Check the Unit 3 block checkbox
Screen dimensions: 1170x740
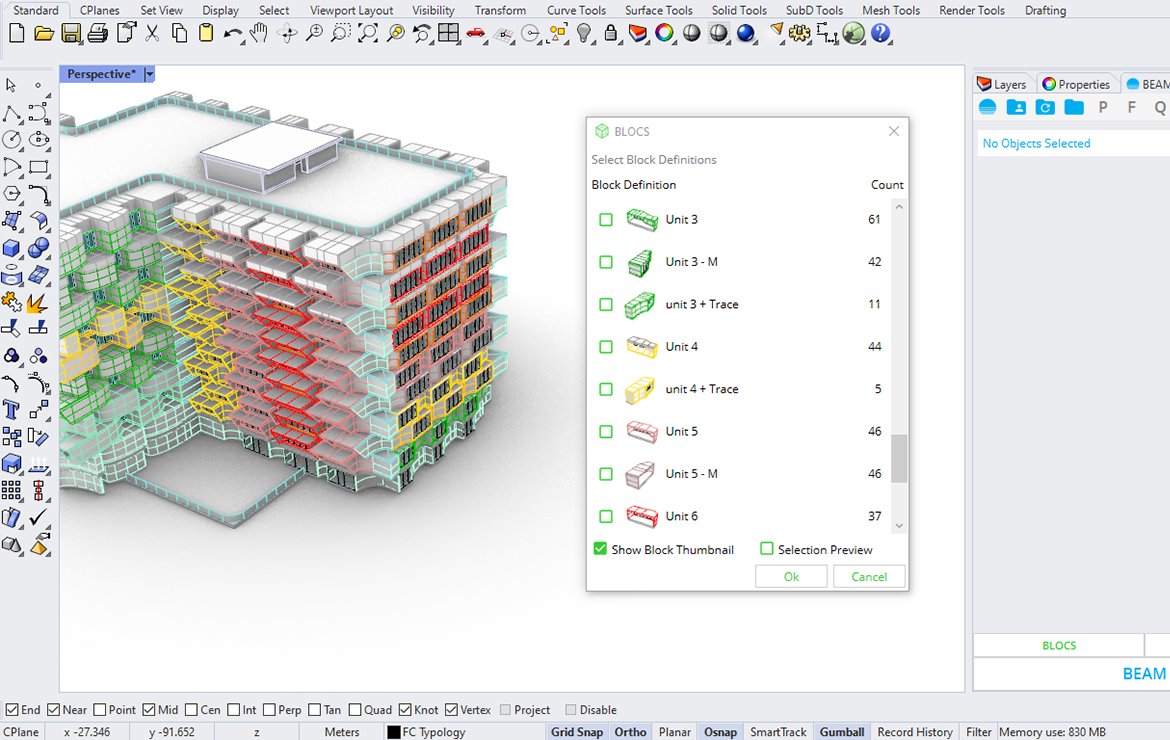click(x=605, y=219)
